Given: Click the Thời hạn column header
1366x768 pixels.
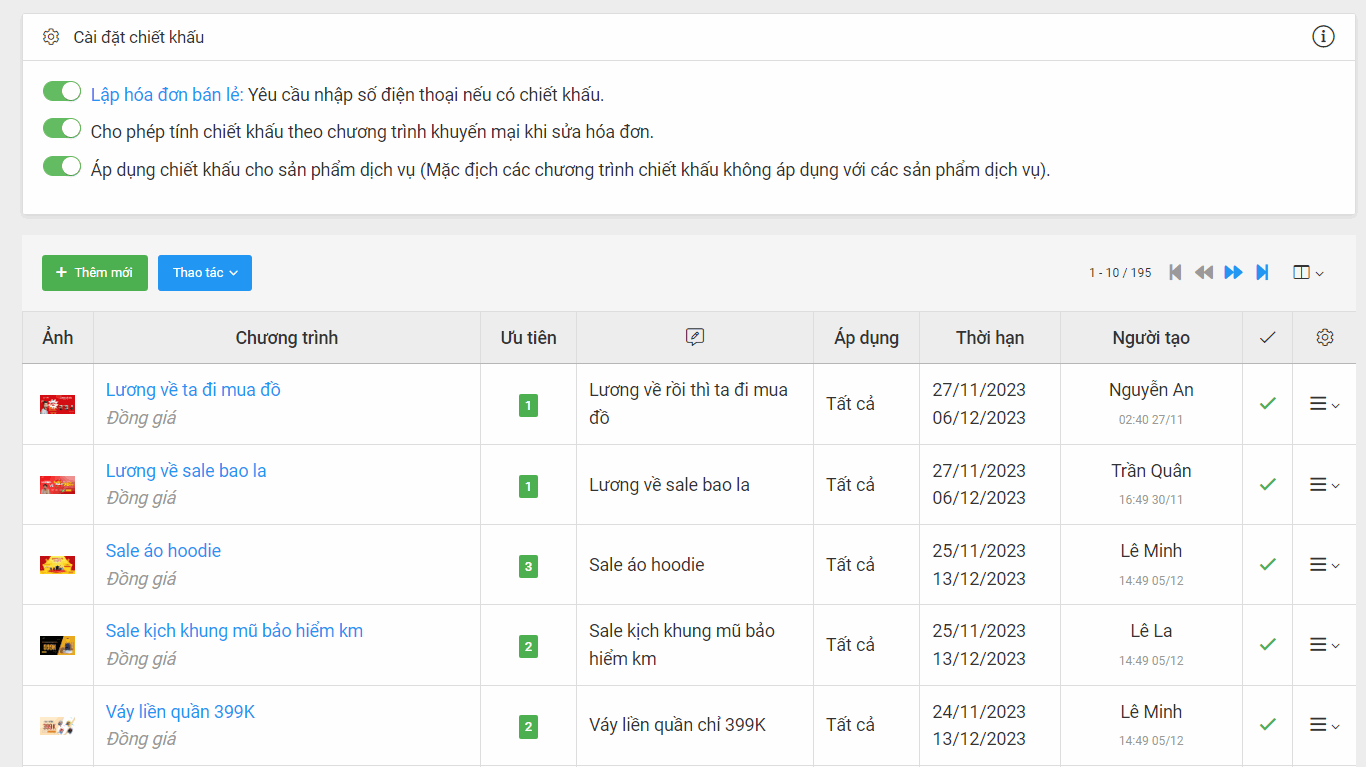Looking at the screenshot, I should pos(989,338).
